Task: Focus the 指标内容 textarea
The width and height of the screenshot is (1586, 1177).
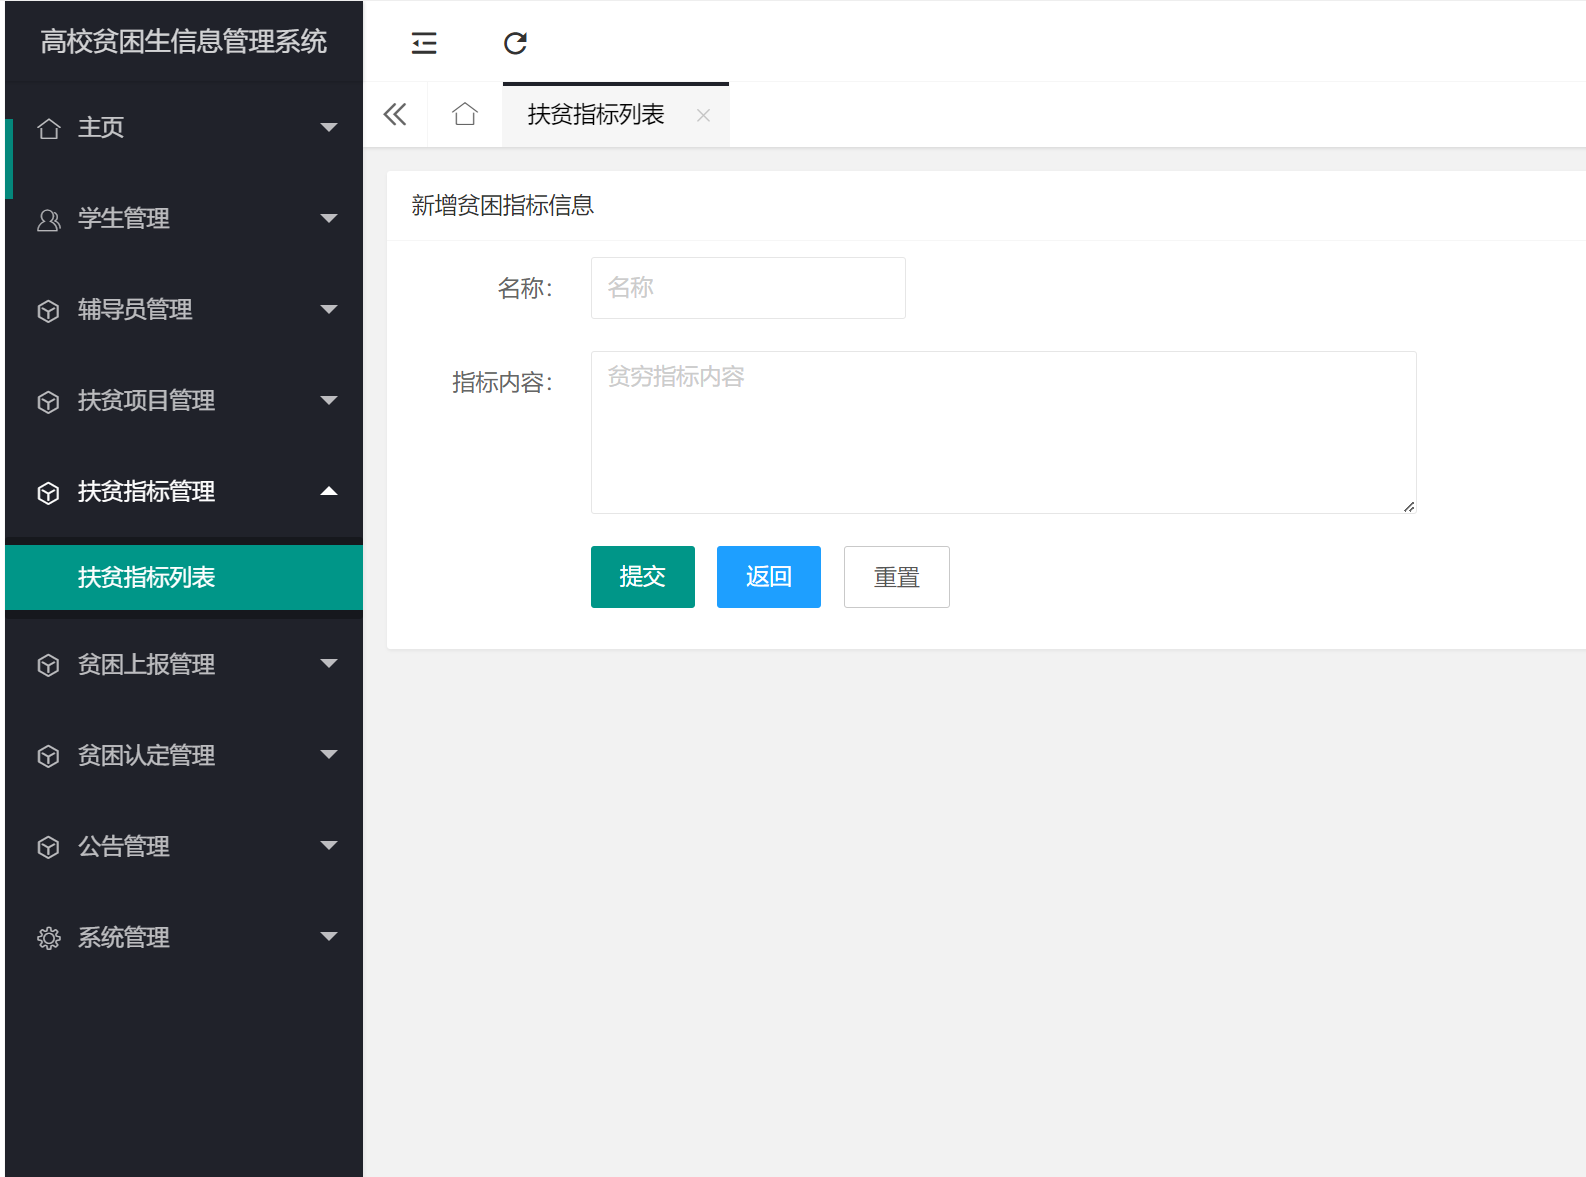Action: tap(1004, 432)
